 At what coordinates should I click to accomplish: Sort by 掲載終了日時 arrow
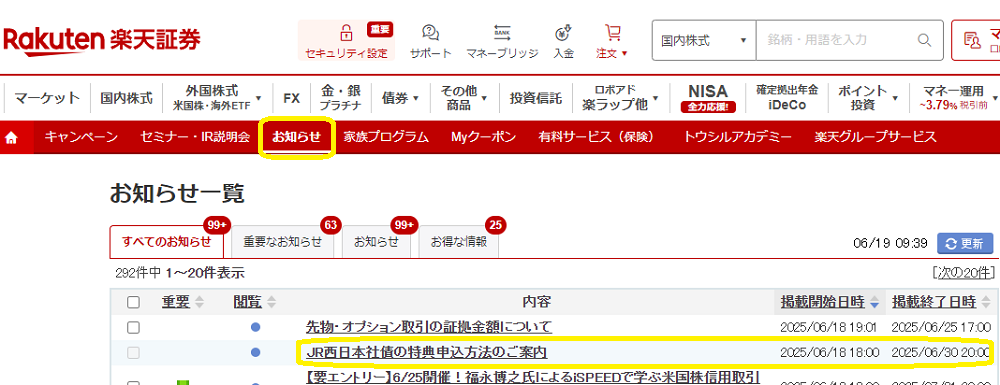point(985,301)
